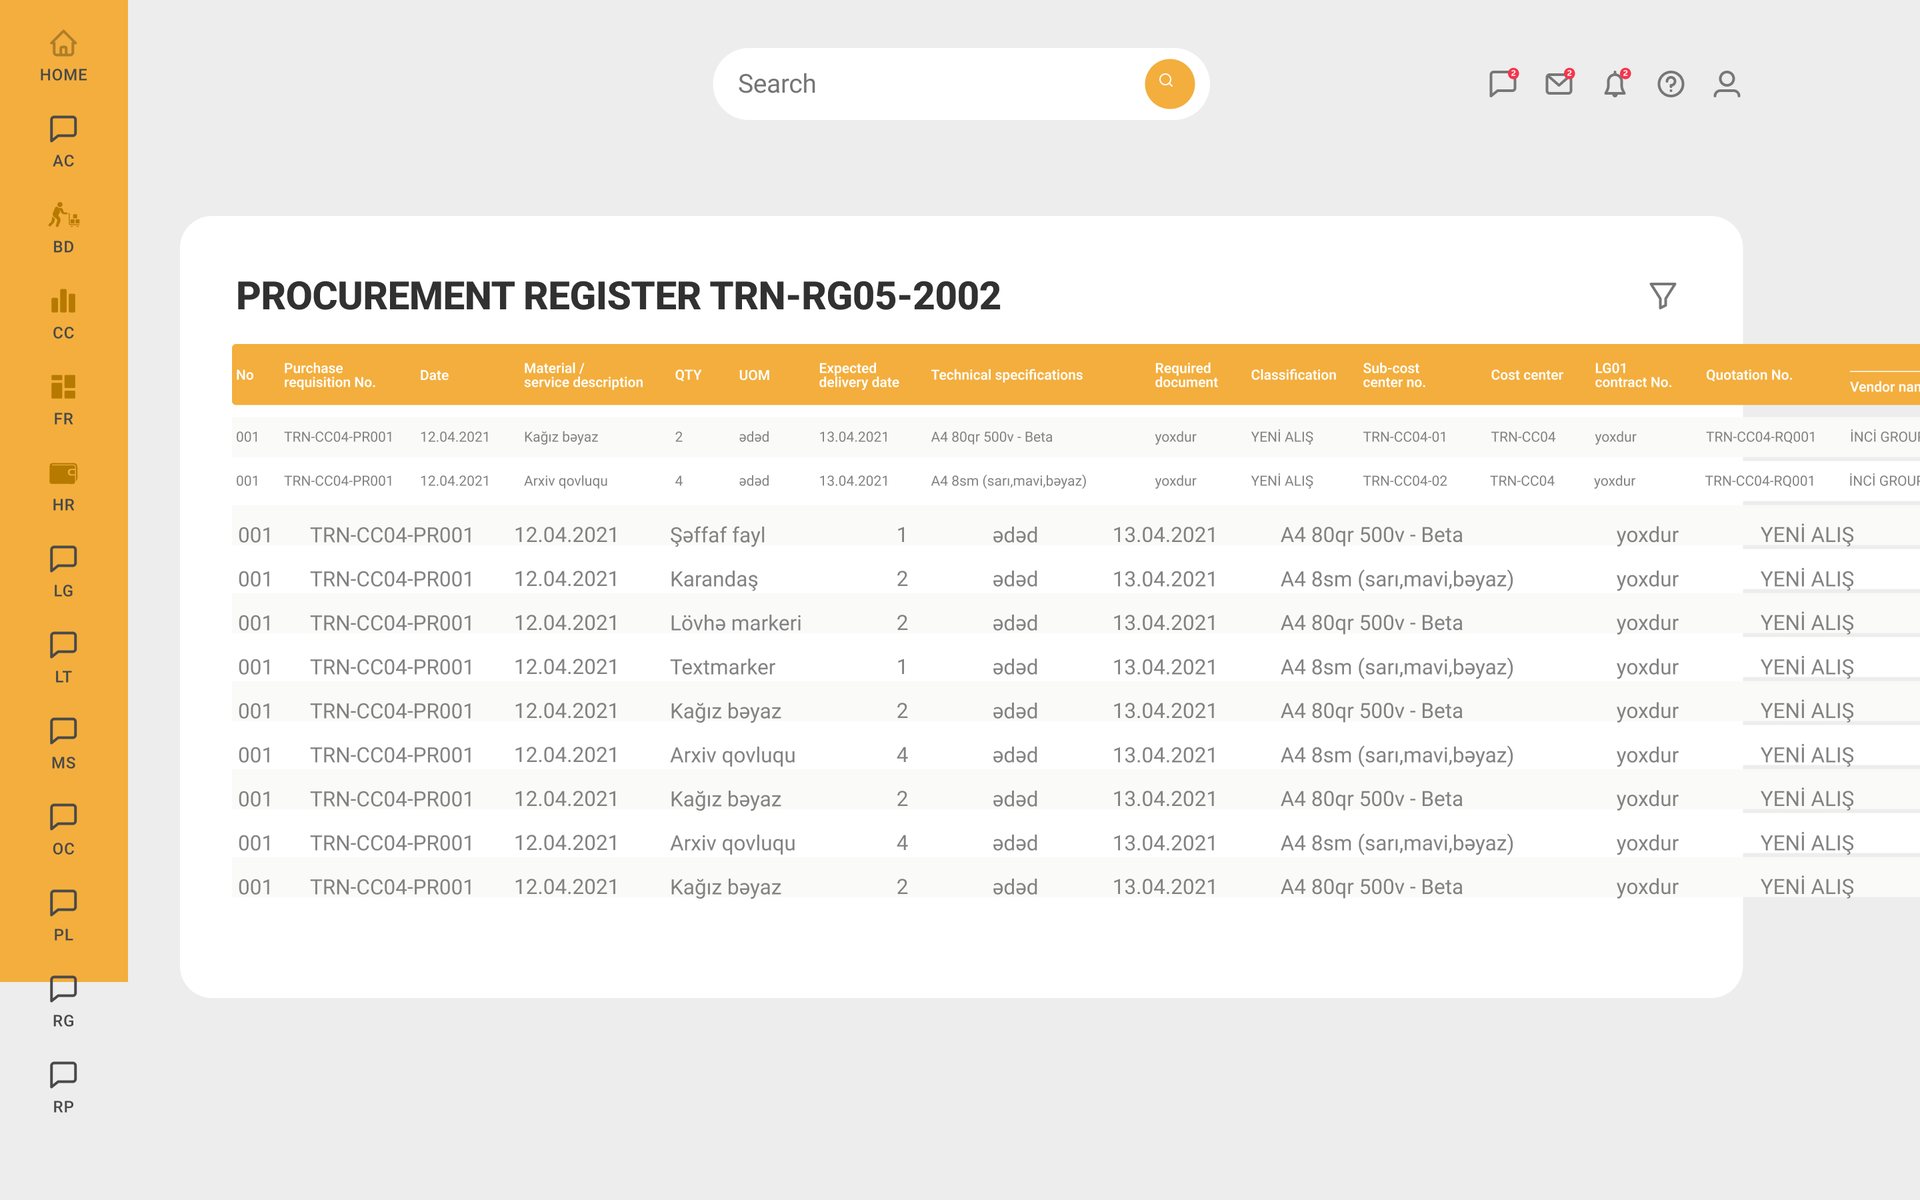
Task: Click the TRN-CC04-01 sub-cost center cell
Action: pos(1404,437)
